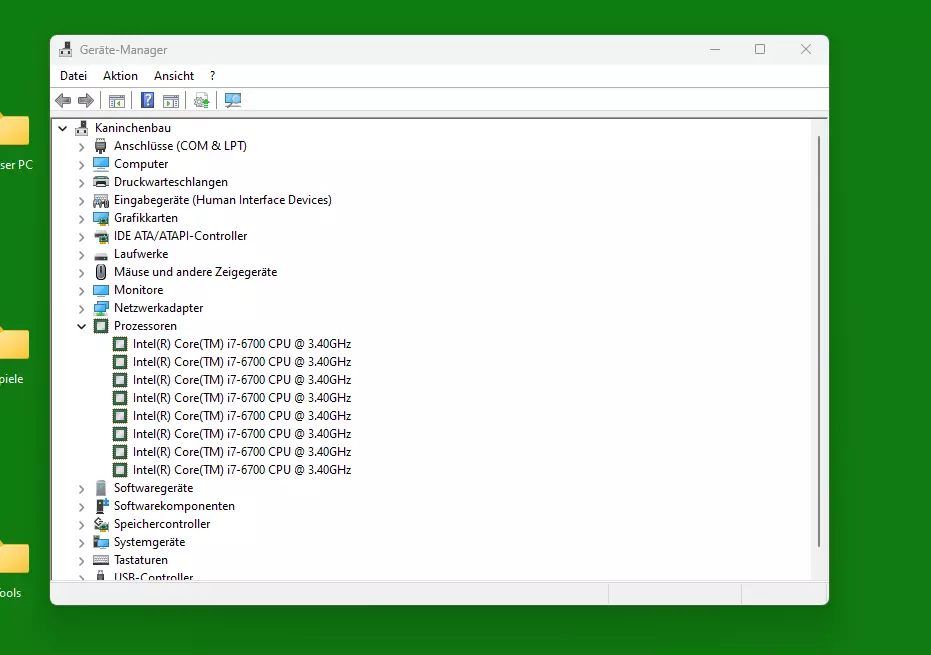Select the Grafikkarten display adapter icon
Screen dimensions: 931x655
click(101, 218)
